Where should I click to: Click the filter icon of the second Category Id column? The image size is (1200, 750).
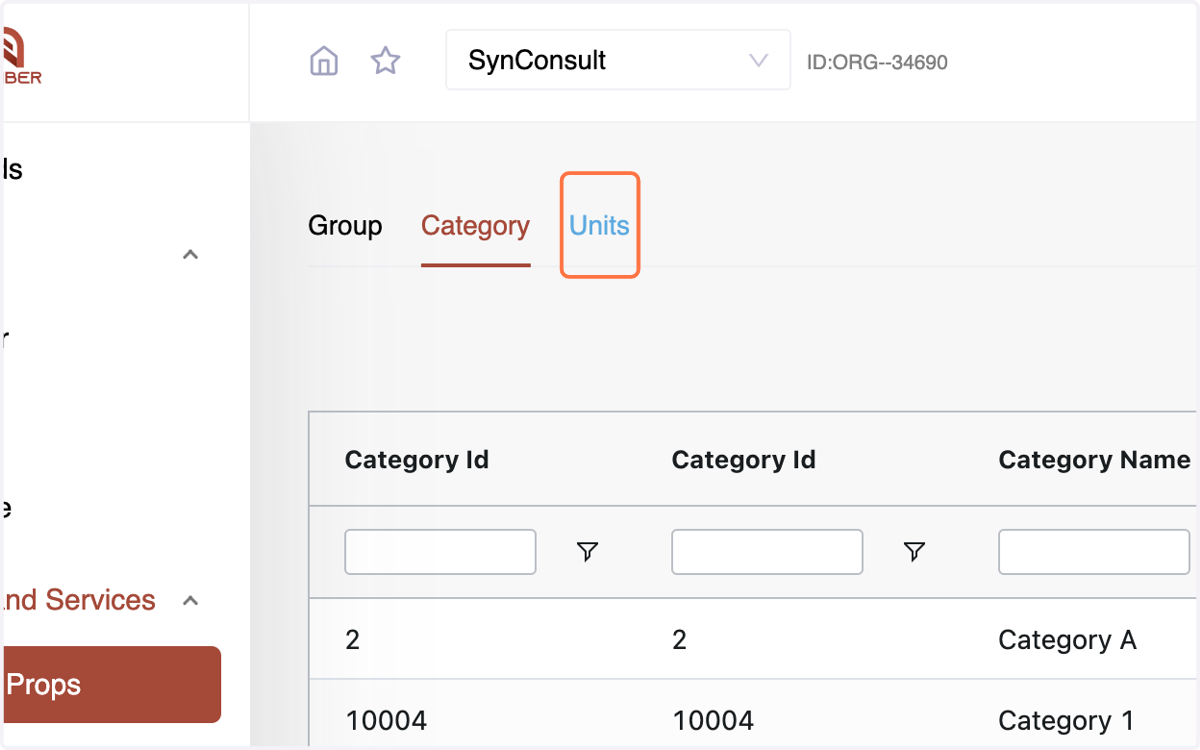pyautogui.click(x=914, y=551)
